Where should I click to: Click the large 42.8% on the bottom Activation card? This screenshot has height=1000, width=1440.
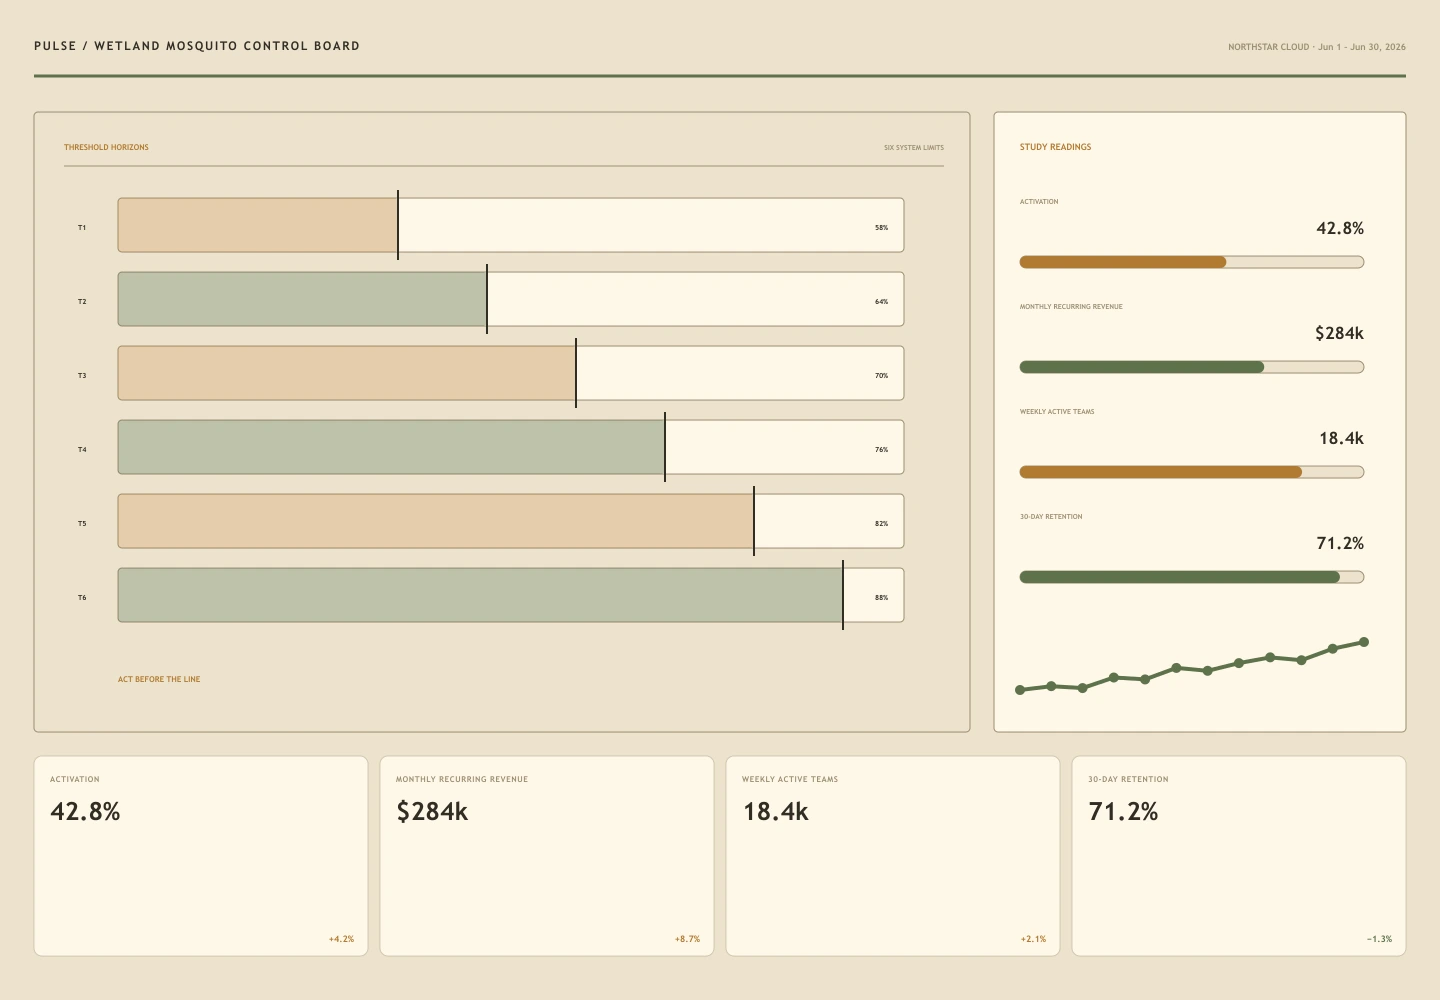85,811
